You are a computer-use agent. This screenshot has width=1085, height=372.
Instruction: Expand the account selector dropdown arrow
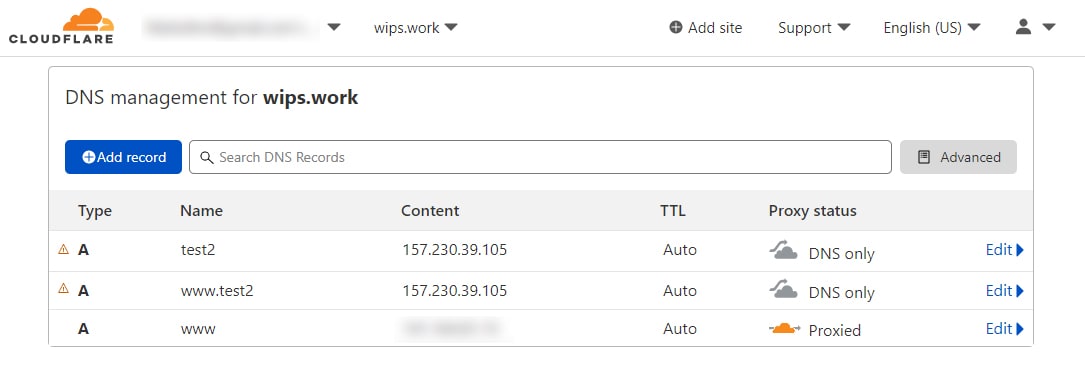pyautogui.click(x=334, y=28)
